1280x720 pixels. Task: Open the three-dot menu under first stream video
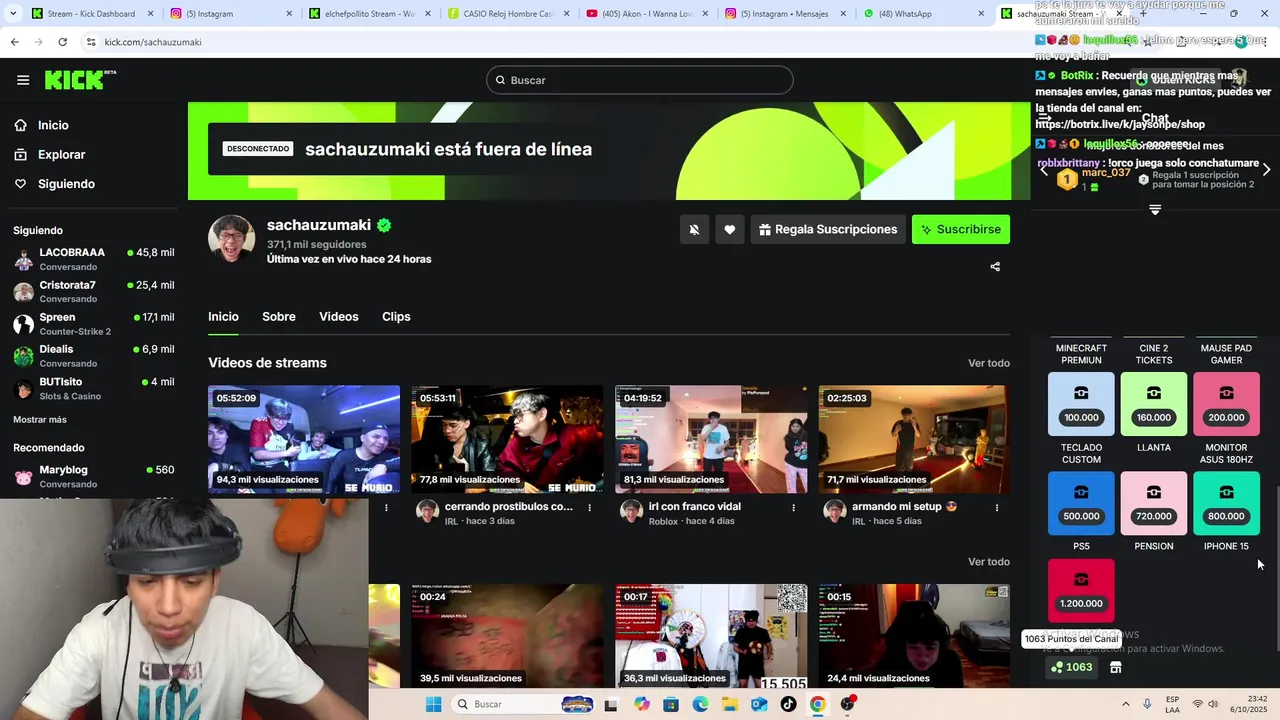coord(386,507)
